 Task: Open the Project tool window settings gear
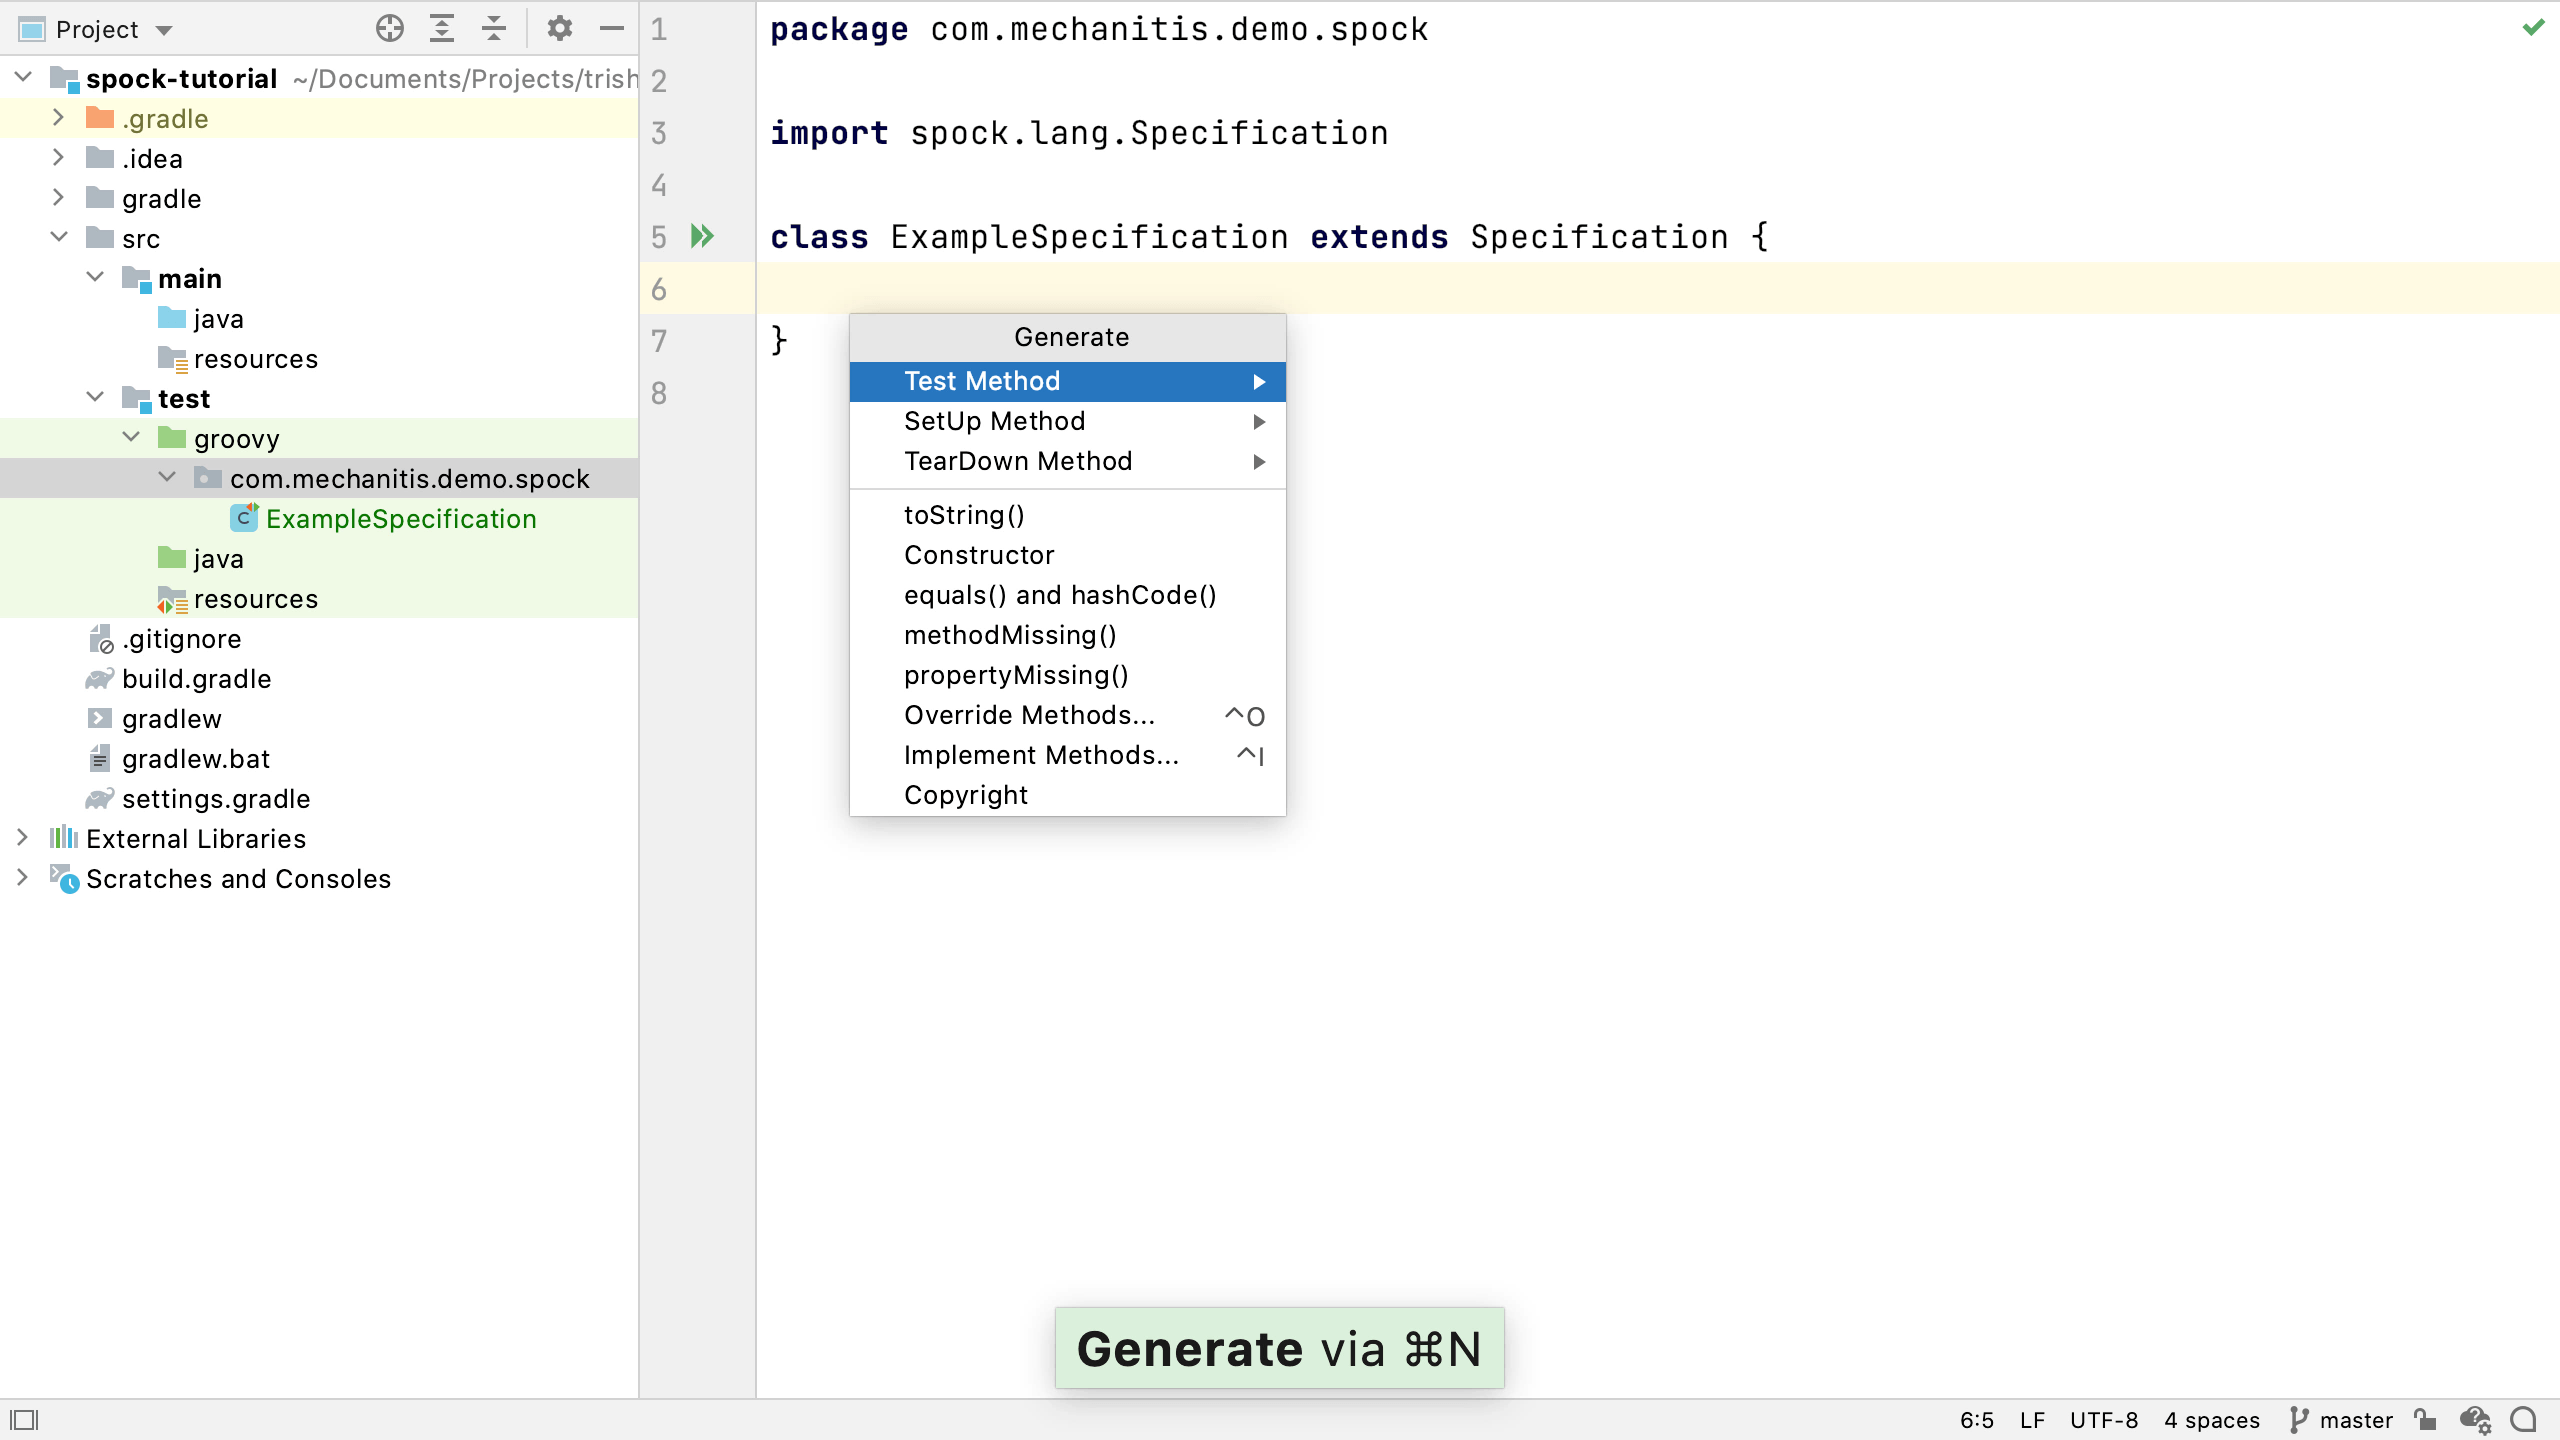pyautogui.click(x=559, y=28)
